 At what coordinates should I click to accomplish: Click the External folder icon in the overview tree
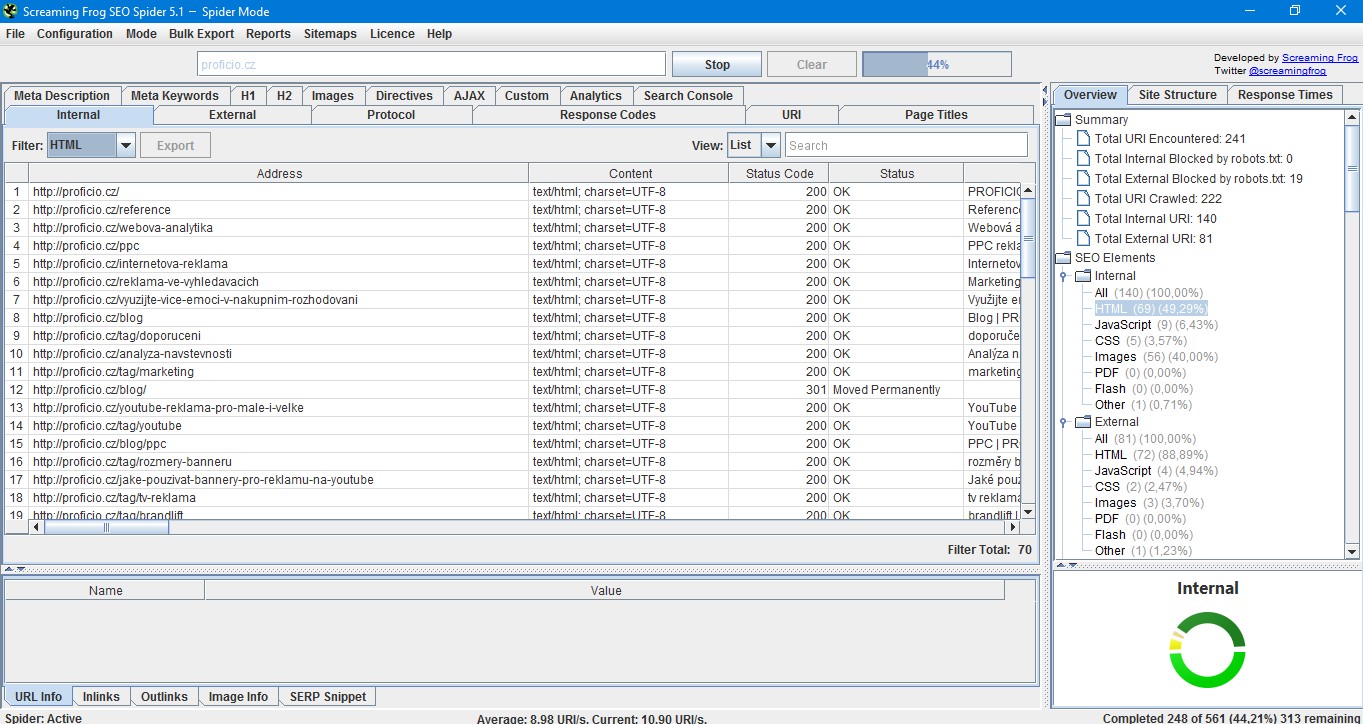[1083, 422]
